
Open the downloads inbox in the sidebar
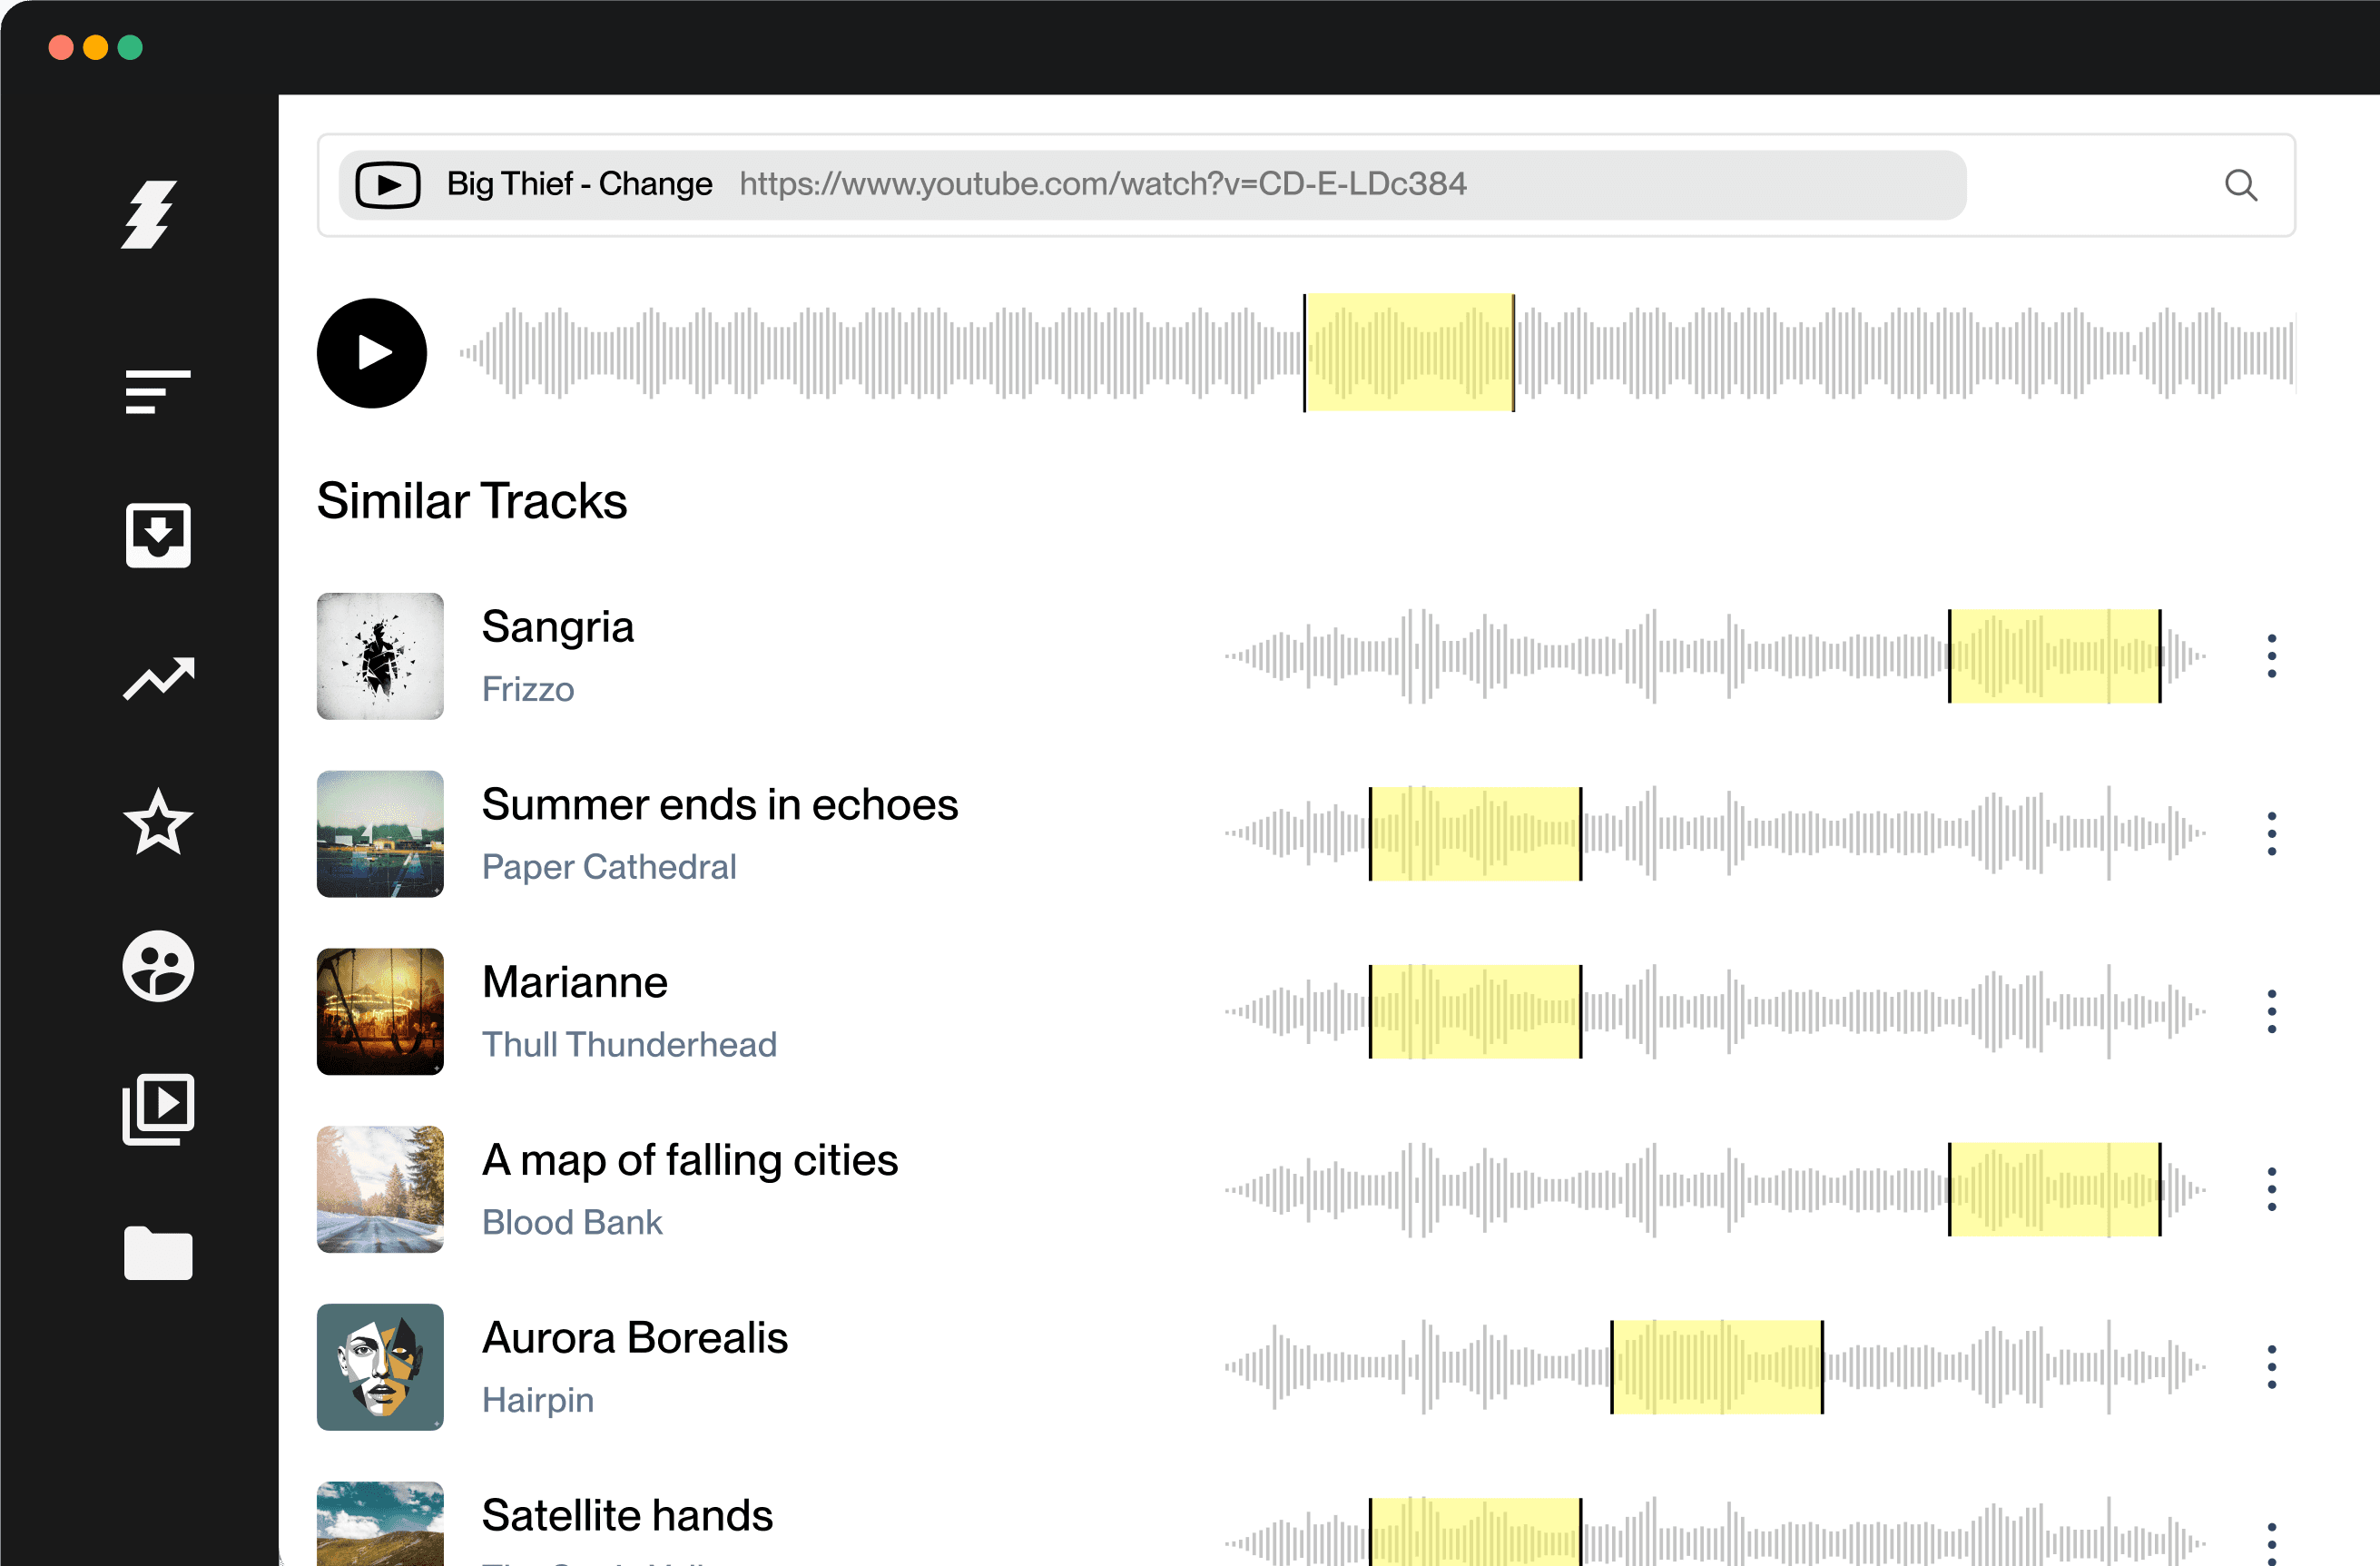pyautogui.click(x=157, y=536)
